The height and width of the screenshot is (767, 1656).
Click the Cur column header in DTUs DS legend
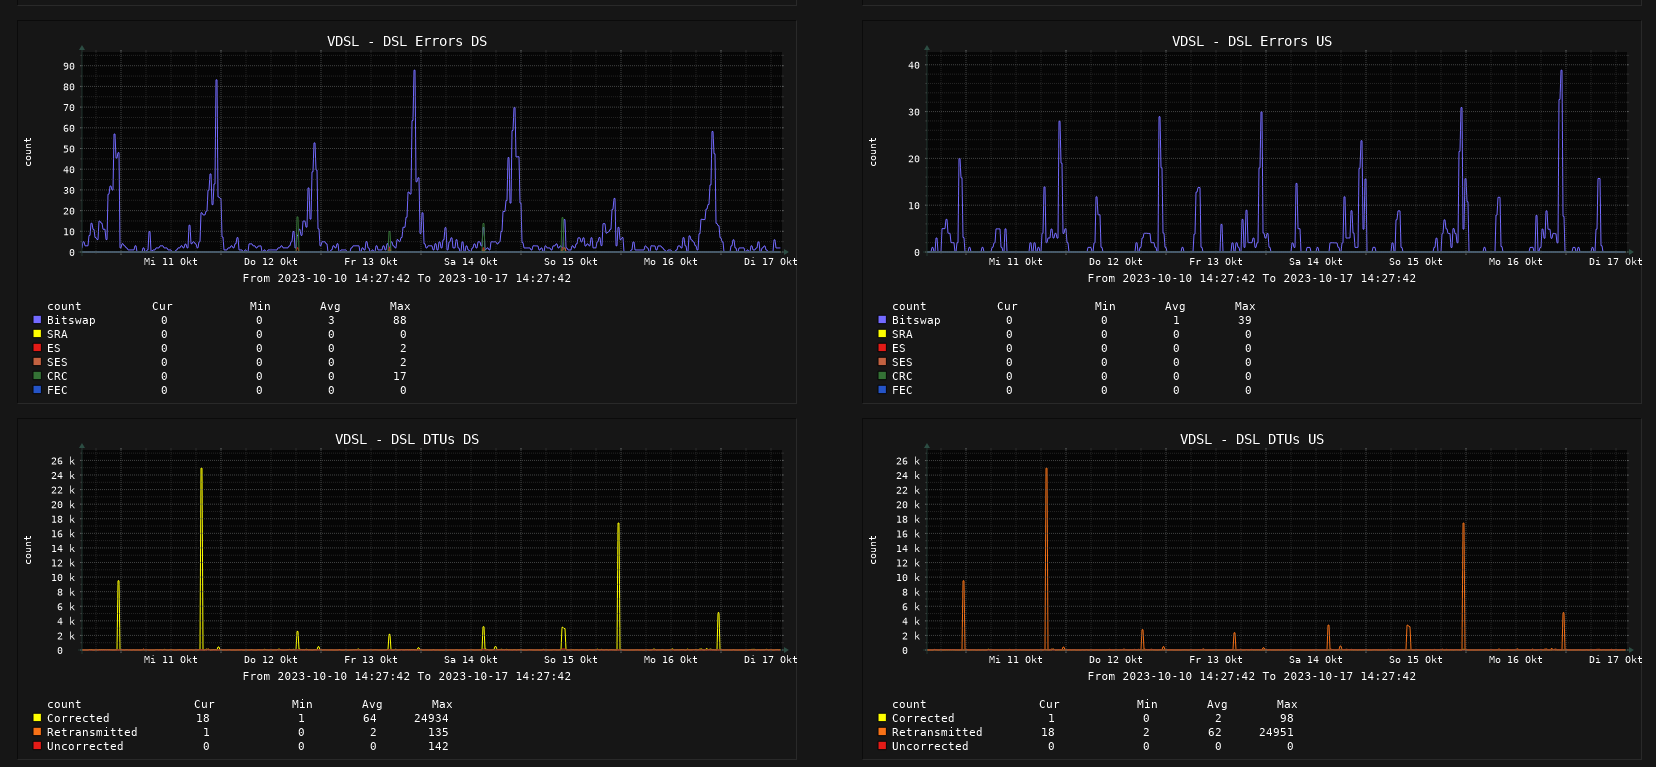(204, 704)
